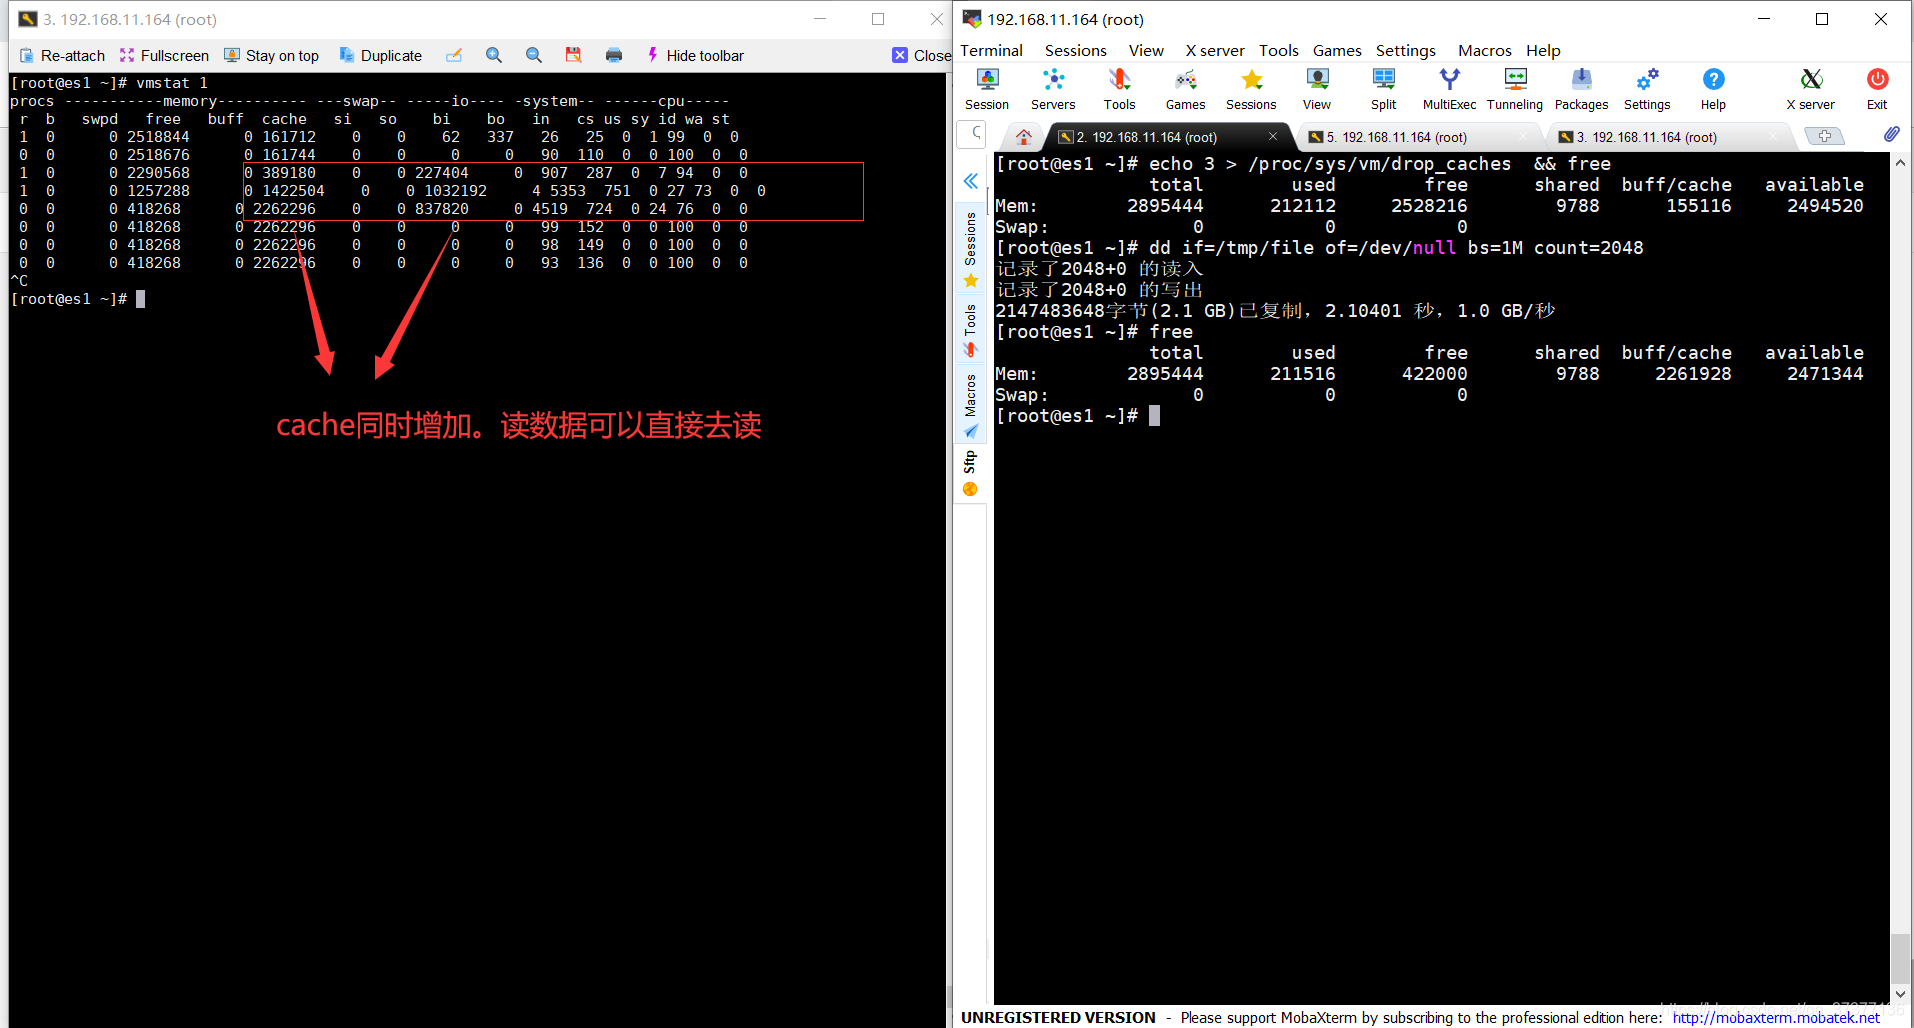Click the zoom out magnifier icon
This screenshot has height=1028, width=1914.
pyautogui.click(x=534, y=55)
